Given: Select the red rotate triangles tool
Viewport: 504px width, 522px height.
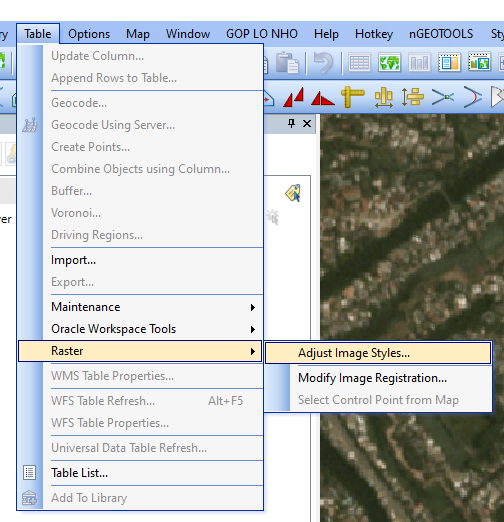Looking at the screenshot, I should (322, 98).
